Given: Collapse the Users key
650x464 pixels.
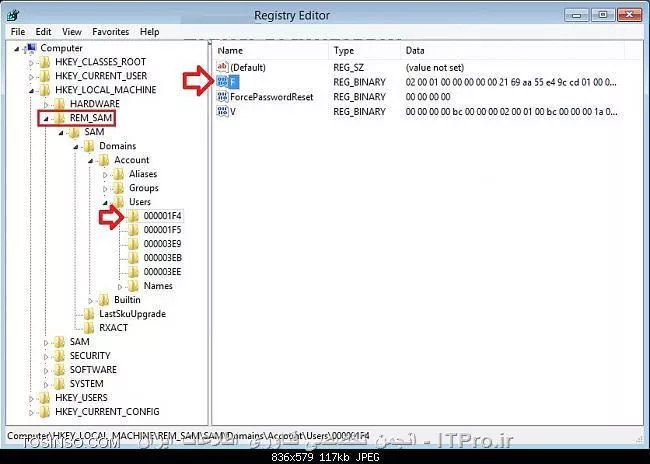Looking at the screenshot, I should click(105, 203).
